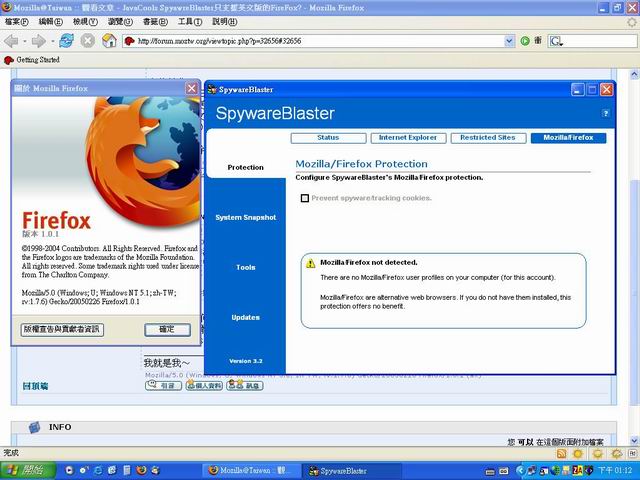Close the About Mozilla Firefox dialog
The image size is (640, 480).
[191, 89]
